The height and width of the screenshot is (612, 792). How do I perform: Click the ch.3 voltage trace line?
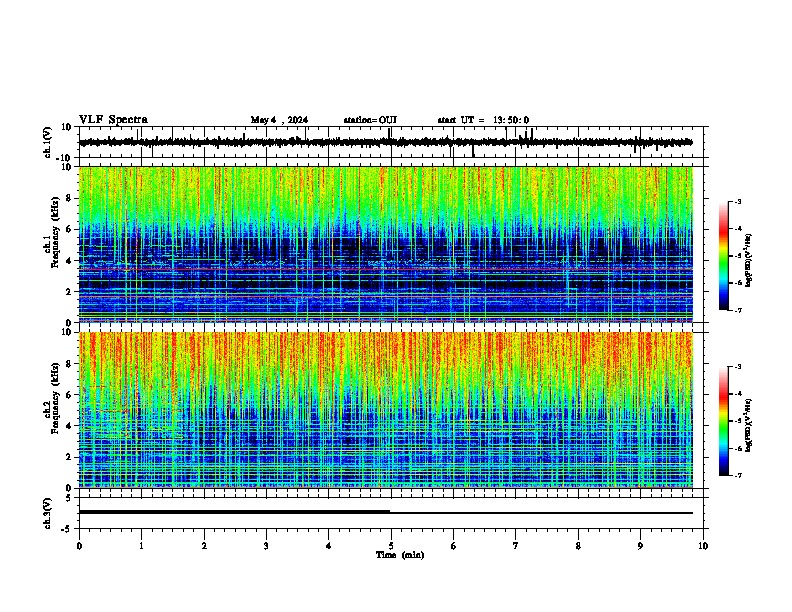pyautogui.click(x=385, y=512)
